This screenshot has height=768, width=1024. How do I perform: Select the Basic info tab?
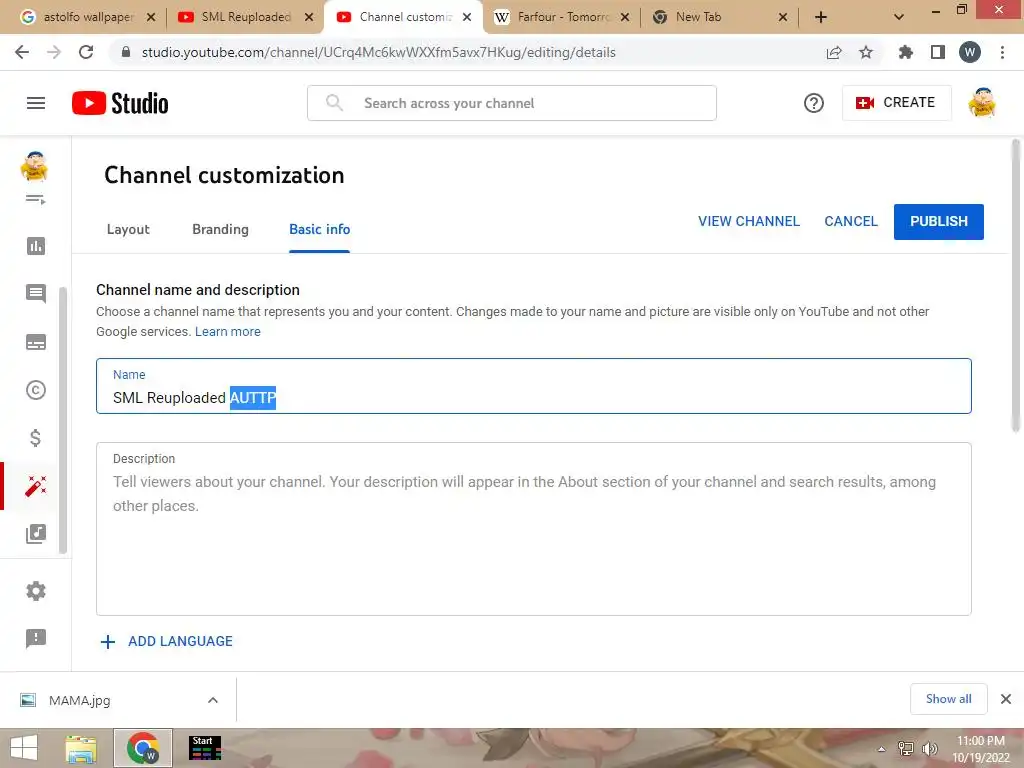(x=319, y=229)
